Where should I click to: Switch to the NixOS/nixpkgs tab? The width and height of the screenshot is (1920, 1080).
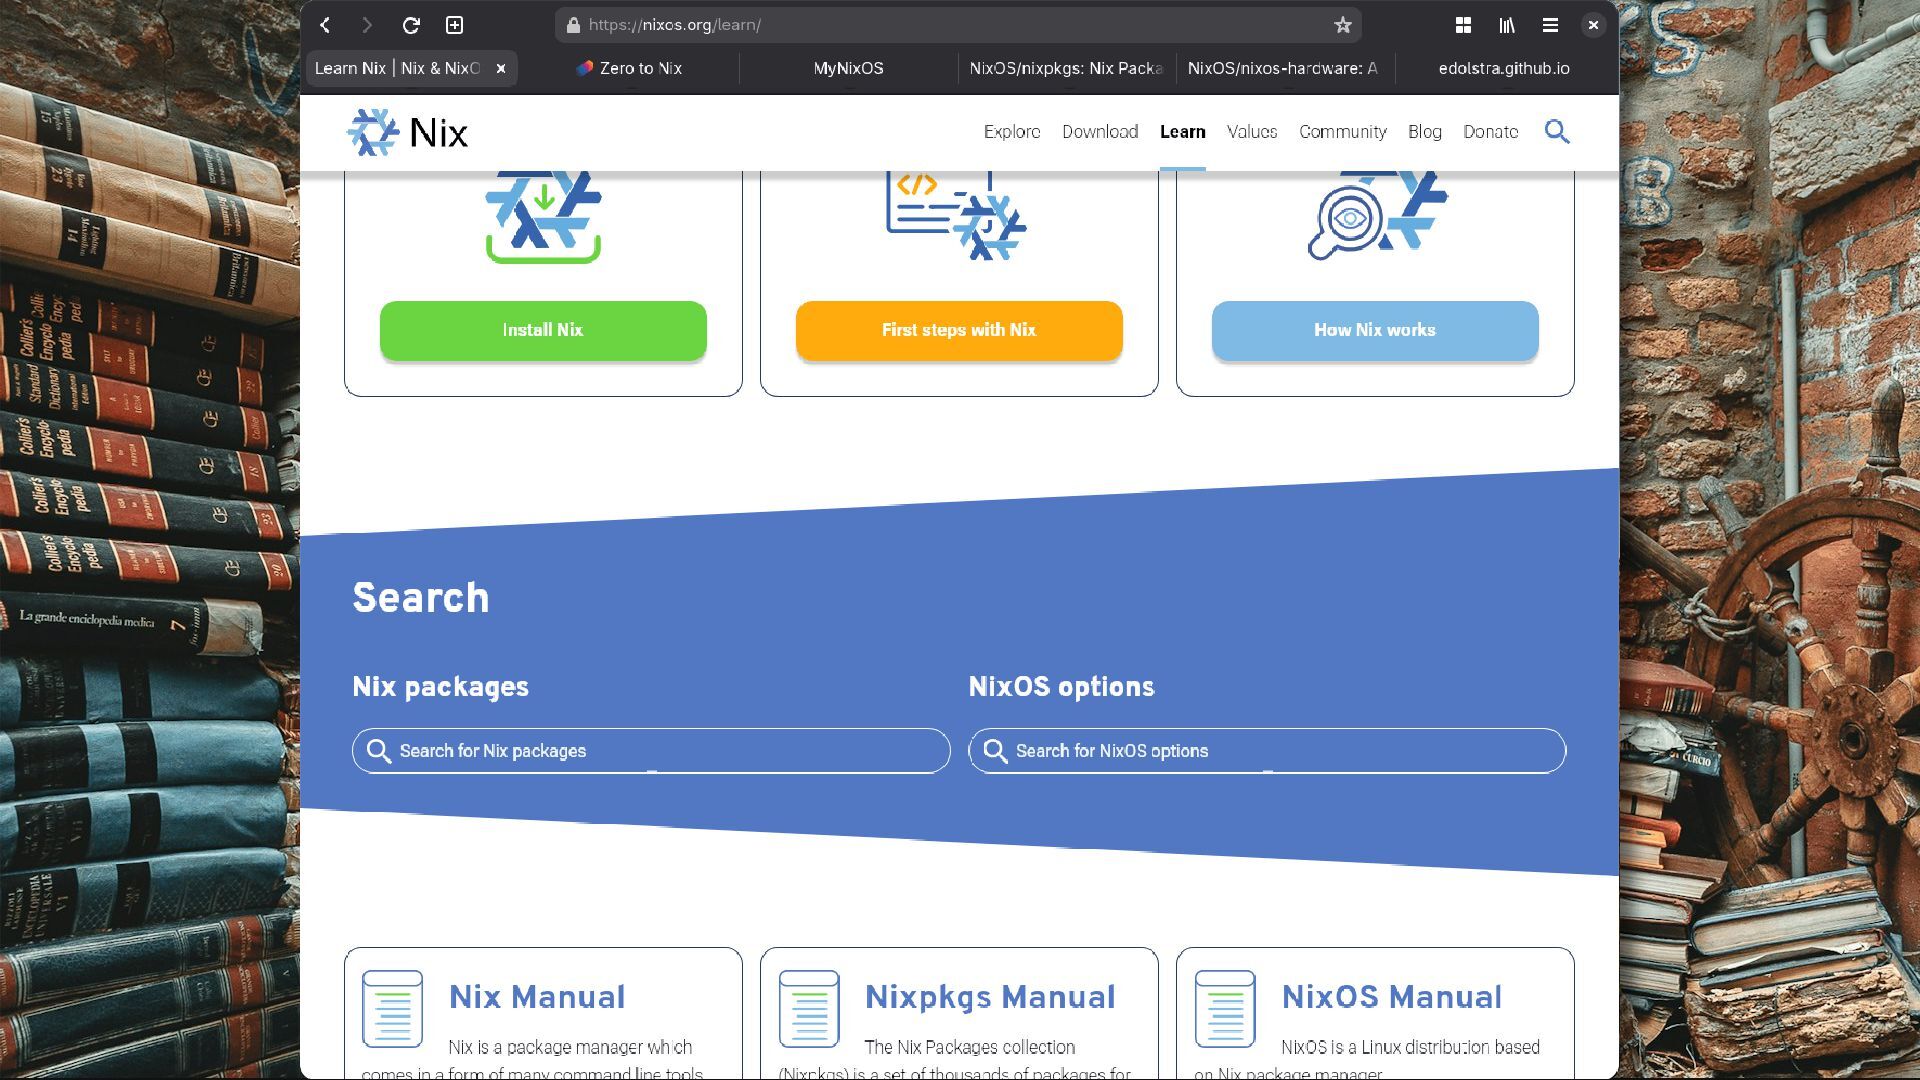(x=1066, y=68)
